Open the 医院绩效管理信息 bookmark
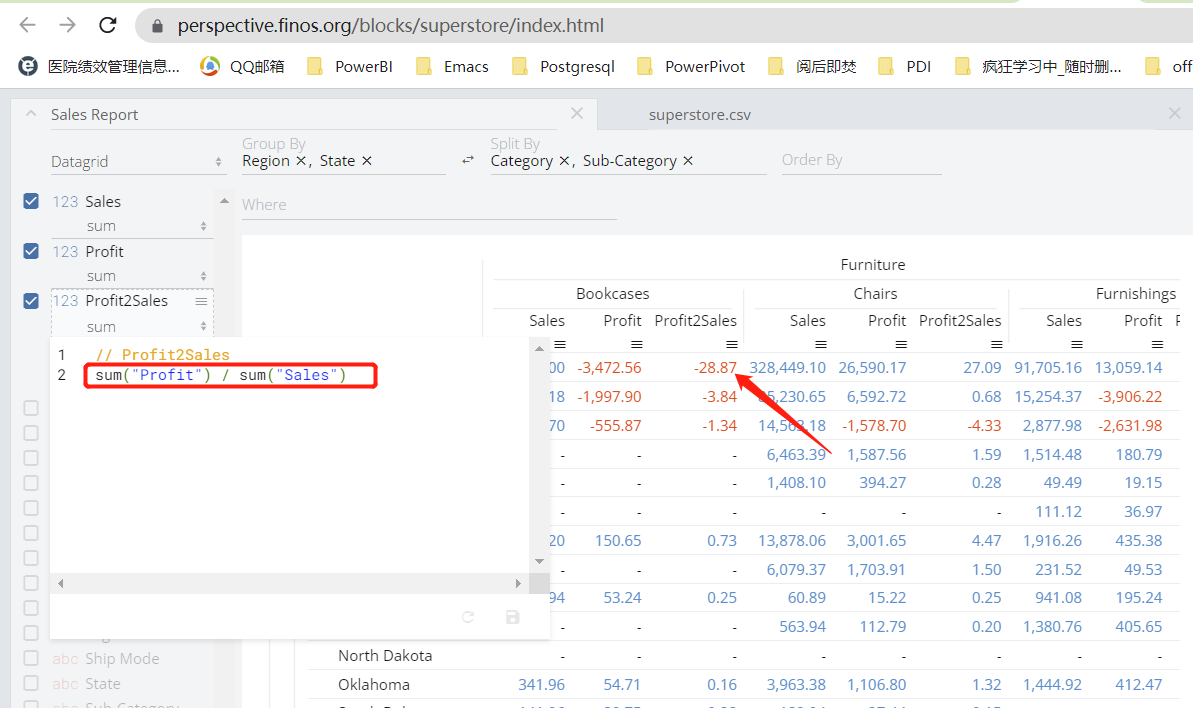Image resolution: width=1193 pixels, height=708 pixels. click(99, 67)
